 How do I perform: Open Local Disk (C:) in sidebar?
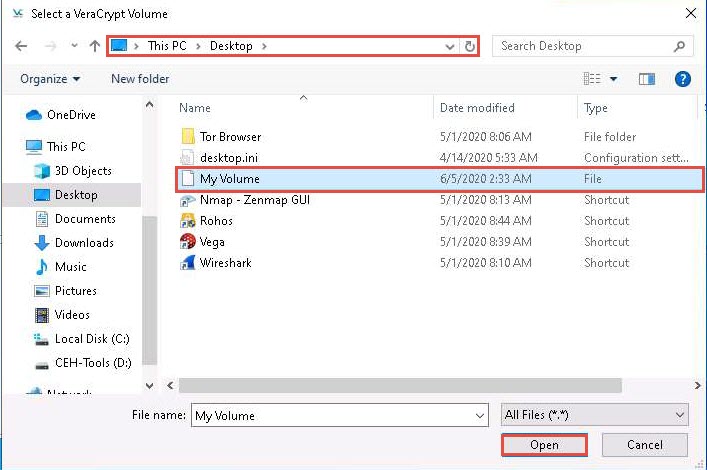pos(92,339)
